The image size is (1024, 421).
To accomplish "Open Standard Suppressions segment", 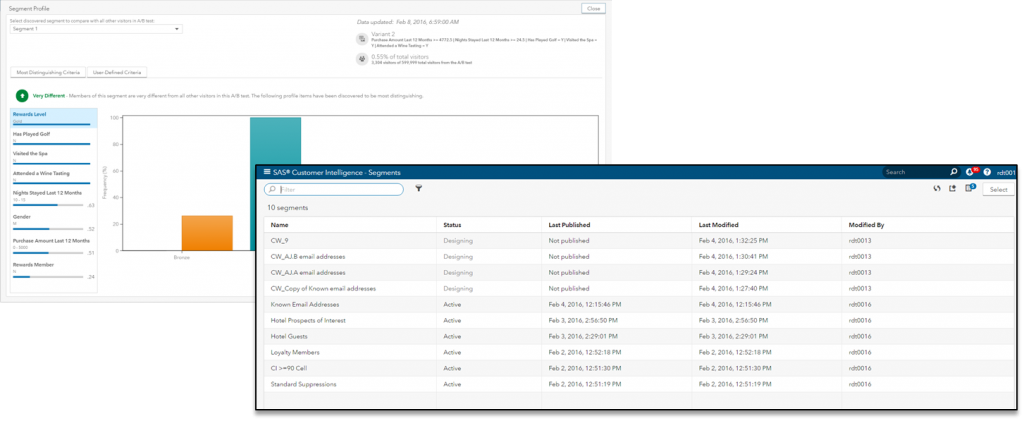I will 304,384.
